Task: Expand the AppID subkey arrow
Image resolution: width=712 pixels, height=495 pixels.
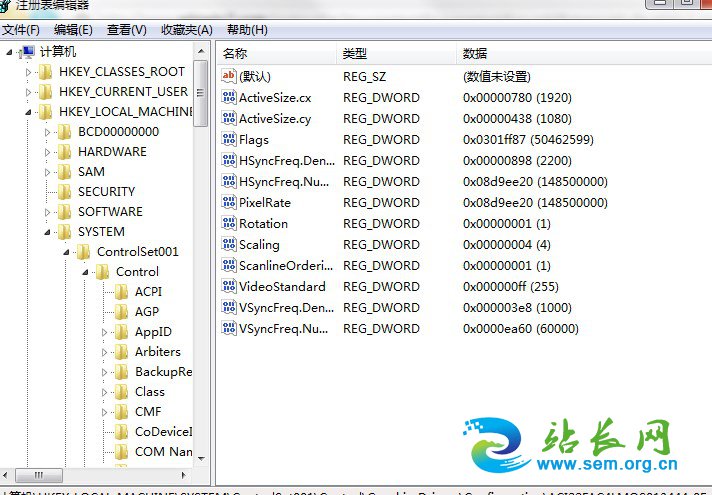Action: coord(105,332)
